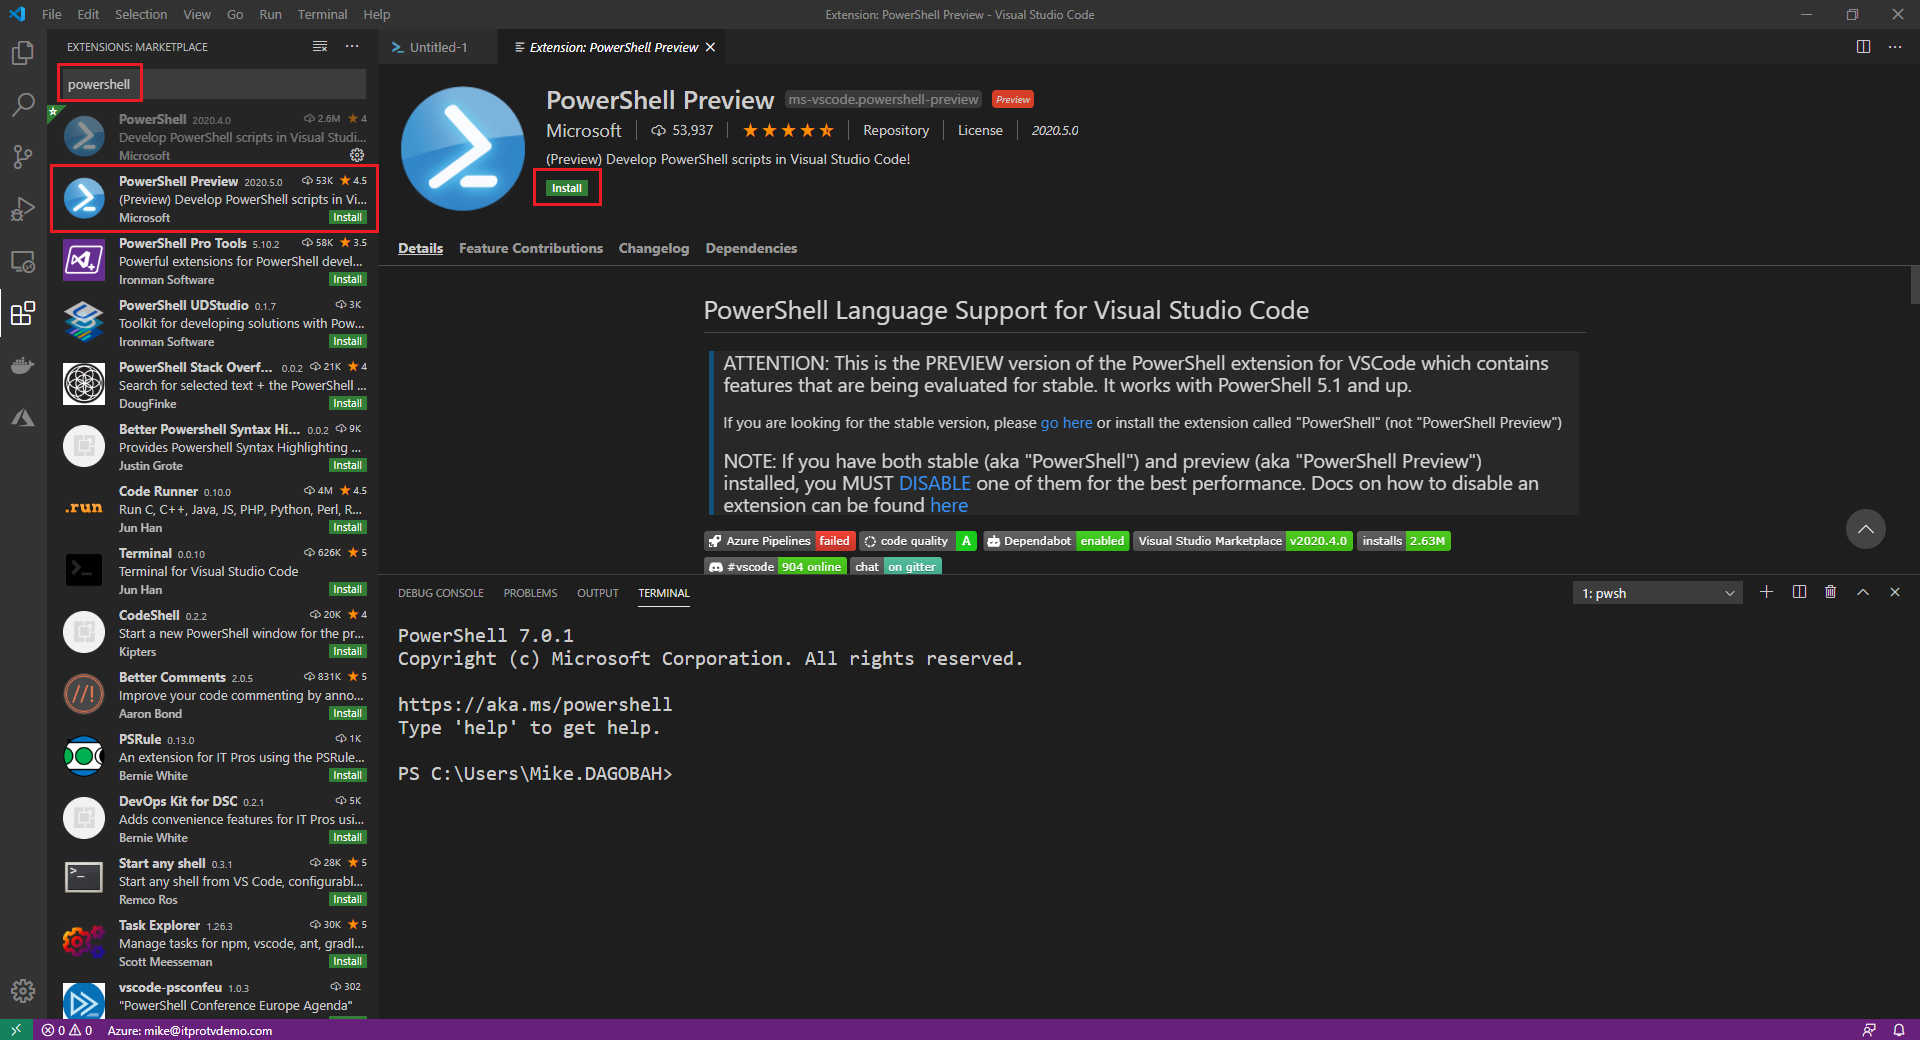This screenshot has width=1920, height=1040.
Task: Open the File menu
Action: [52, 14]
